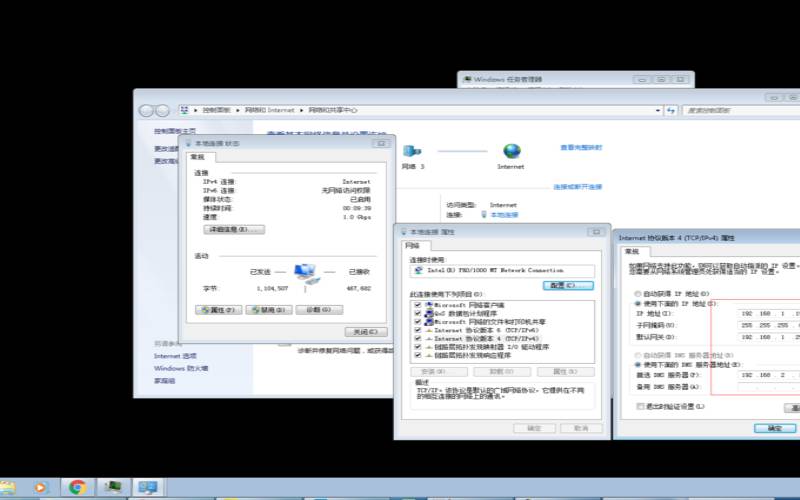Click the 备用 DNS 服务器 input field

tap(769, 387)
